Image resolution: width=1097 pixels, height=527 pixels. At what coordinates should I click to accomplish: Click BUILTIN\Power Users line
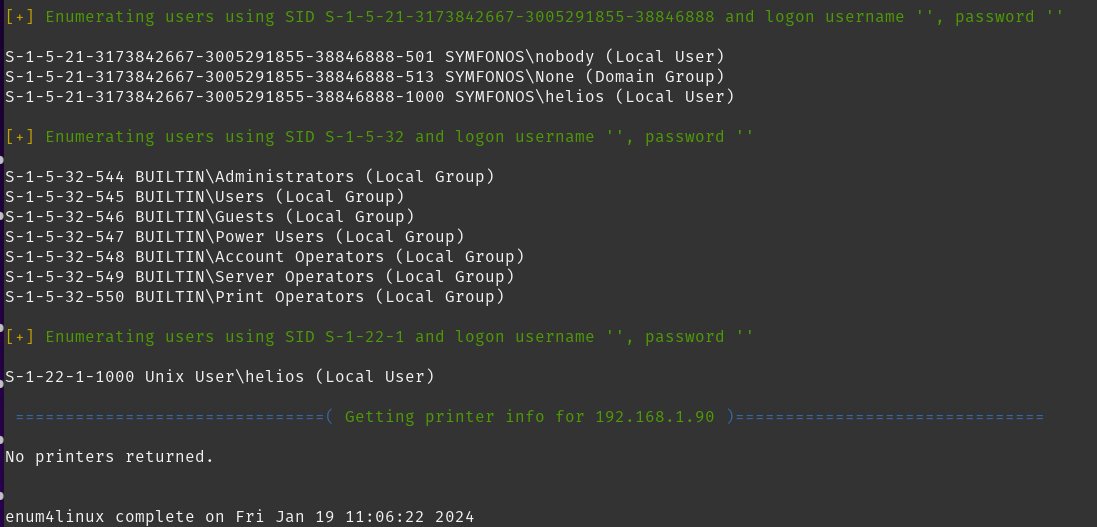click(x=235, y=237)
